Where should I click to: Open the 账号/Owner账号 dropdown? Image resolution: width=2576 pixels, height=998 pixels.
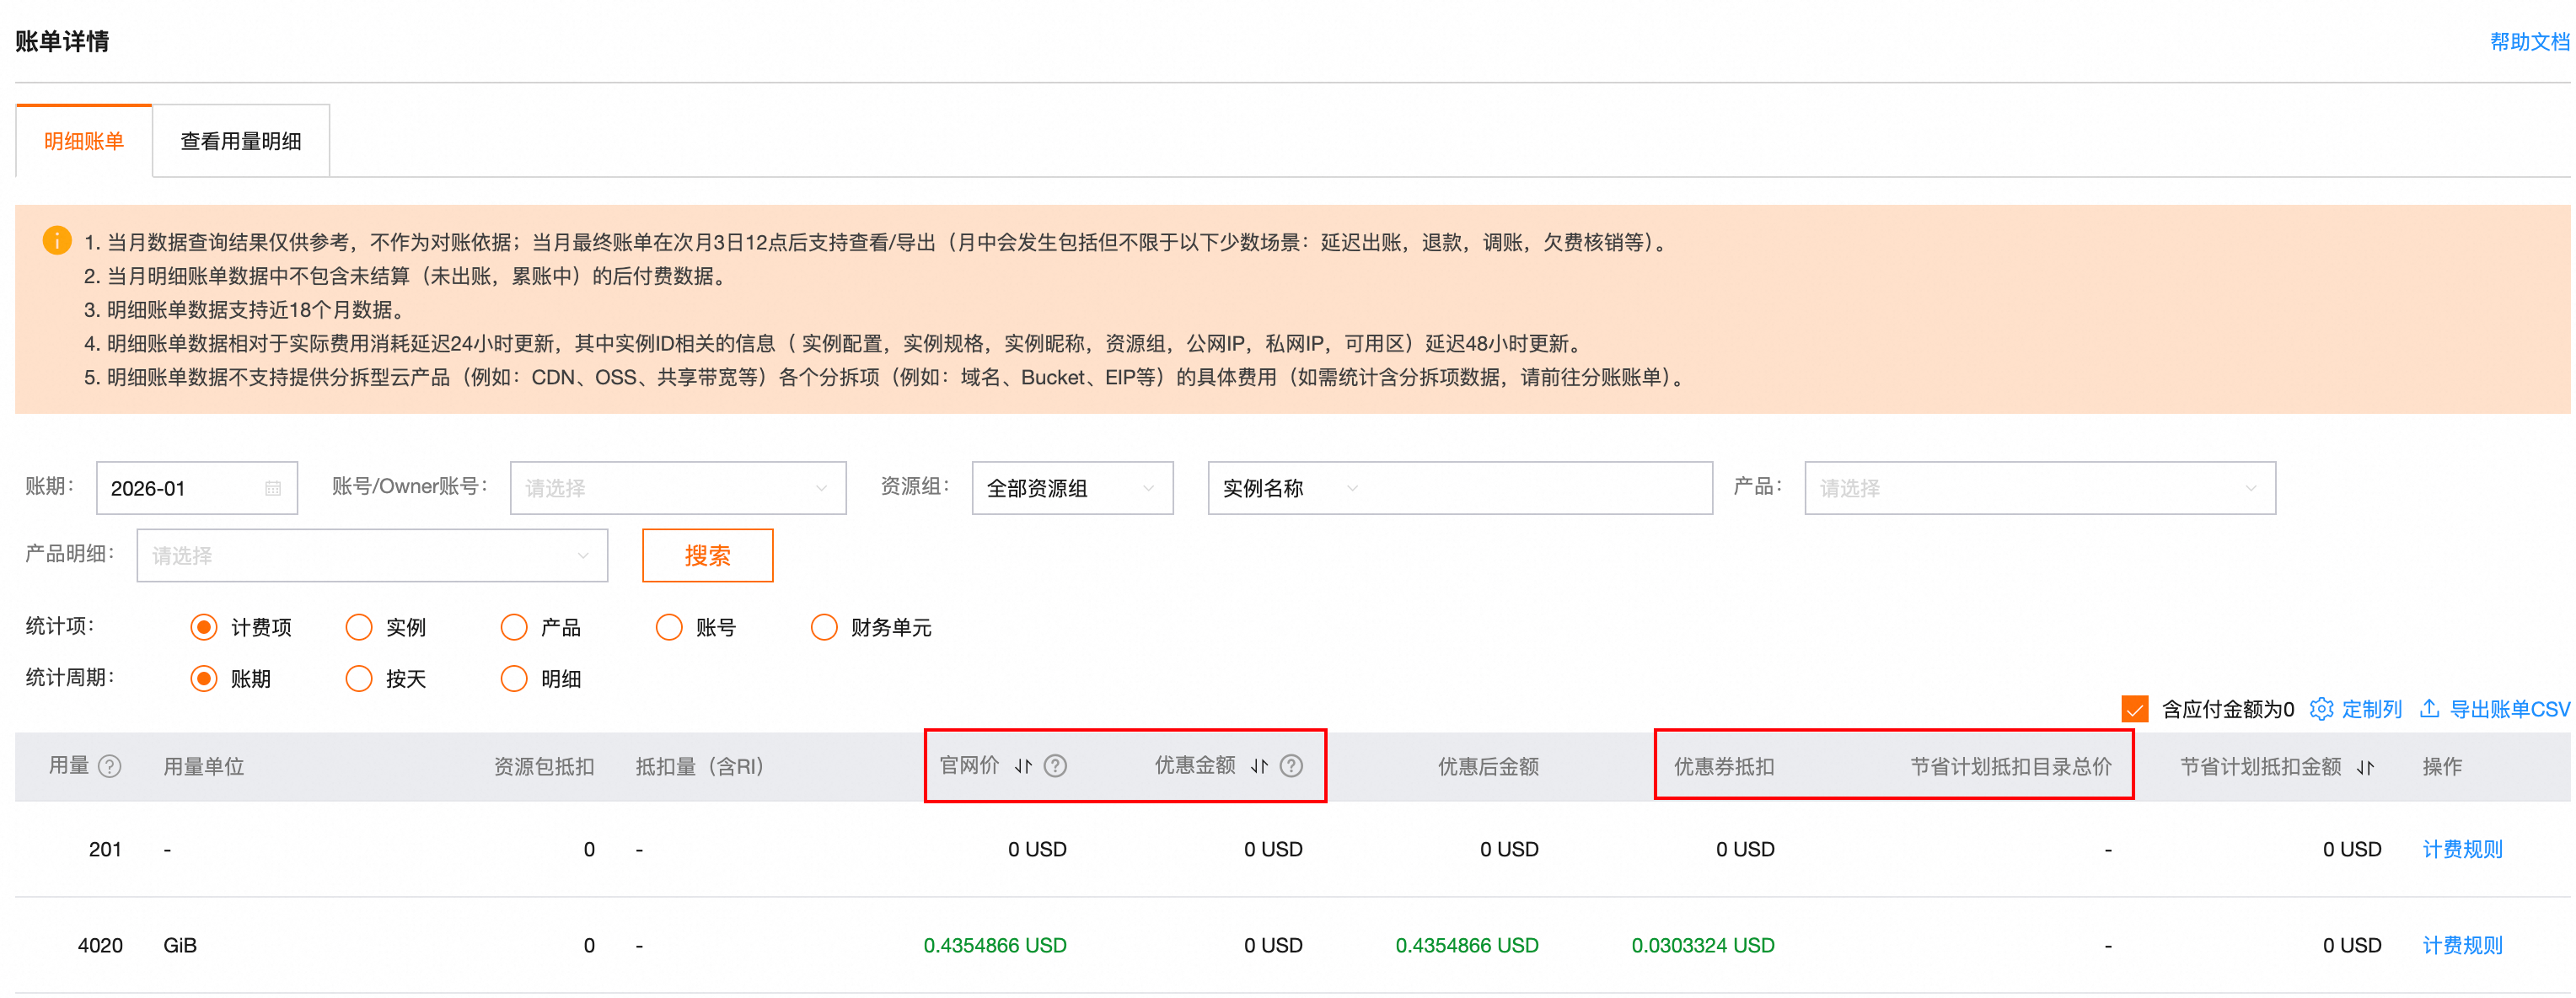(x=677, y=488)
